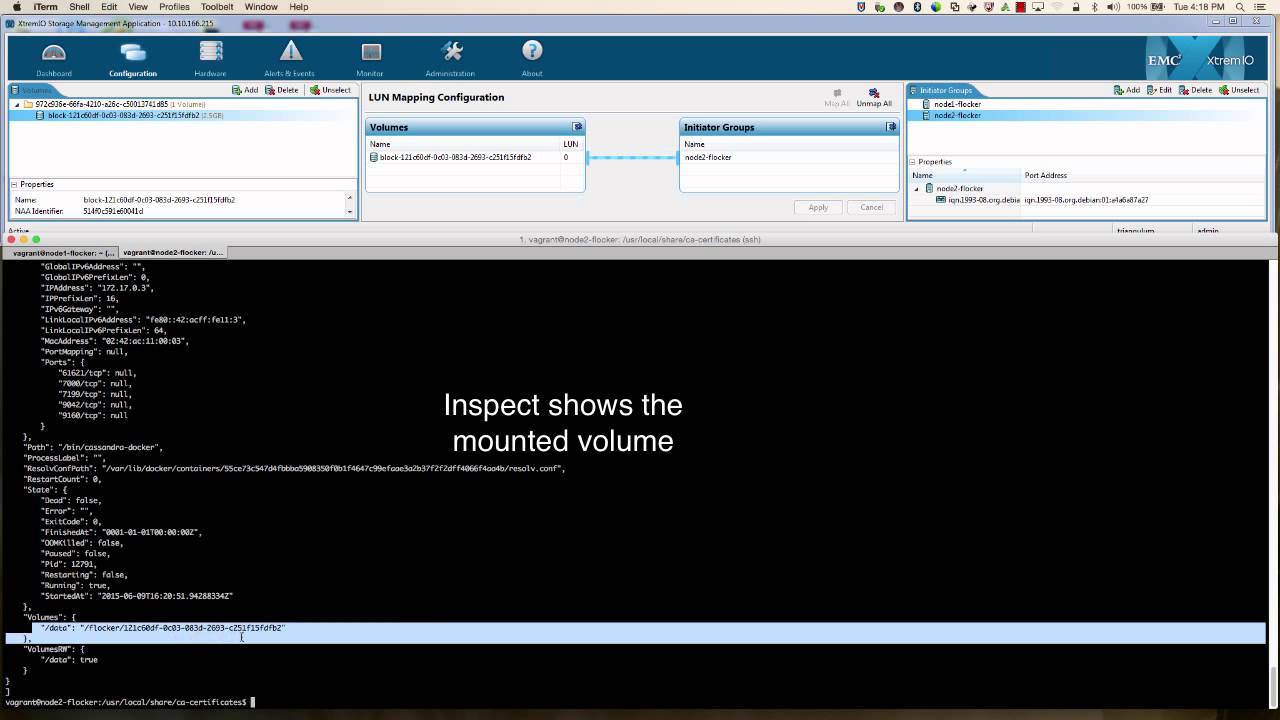Screen dimensions: 1280x720
Task: Edit the selected initiator group
Action: point(1159,90)
